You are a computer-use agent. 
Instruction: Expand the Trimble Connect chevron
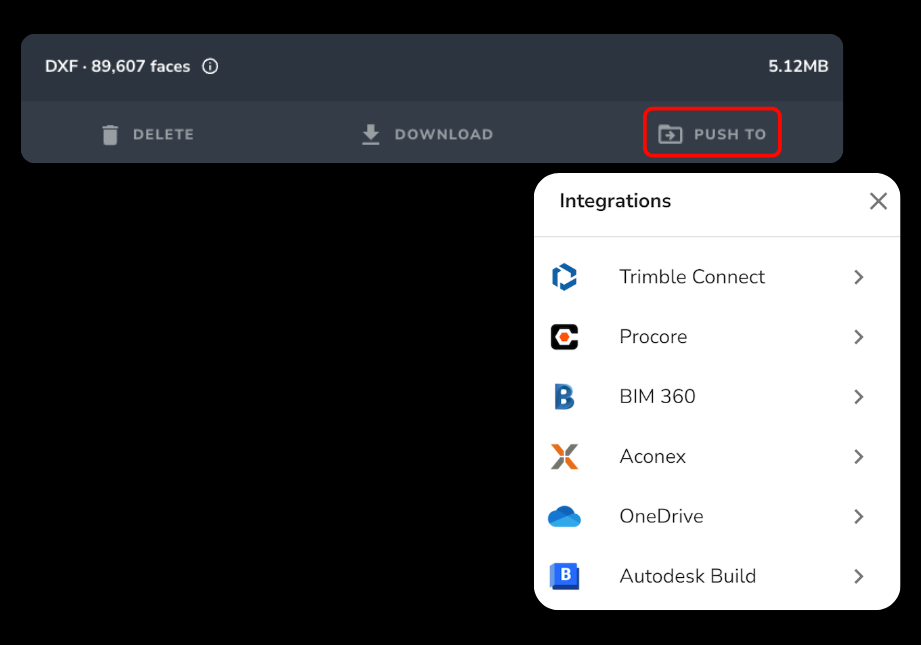(859, 277)
